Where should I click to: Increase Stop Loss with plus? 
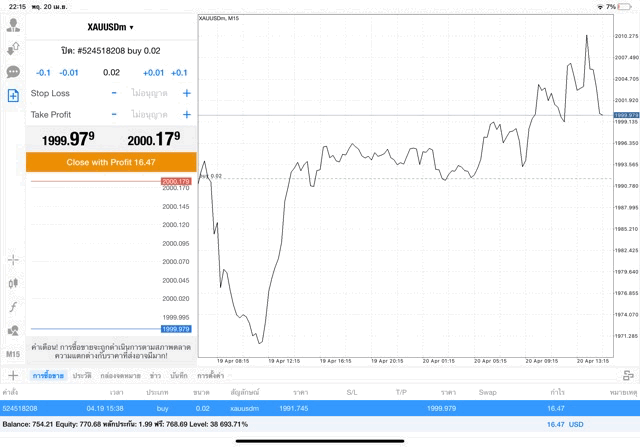pyautogui.click(x=187, y=93)
